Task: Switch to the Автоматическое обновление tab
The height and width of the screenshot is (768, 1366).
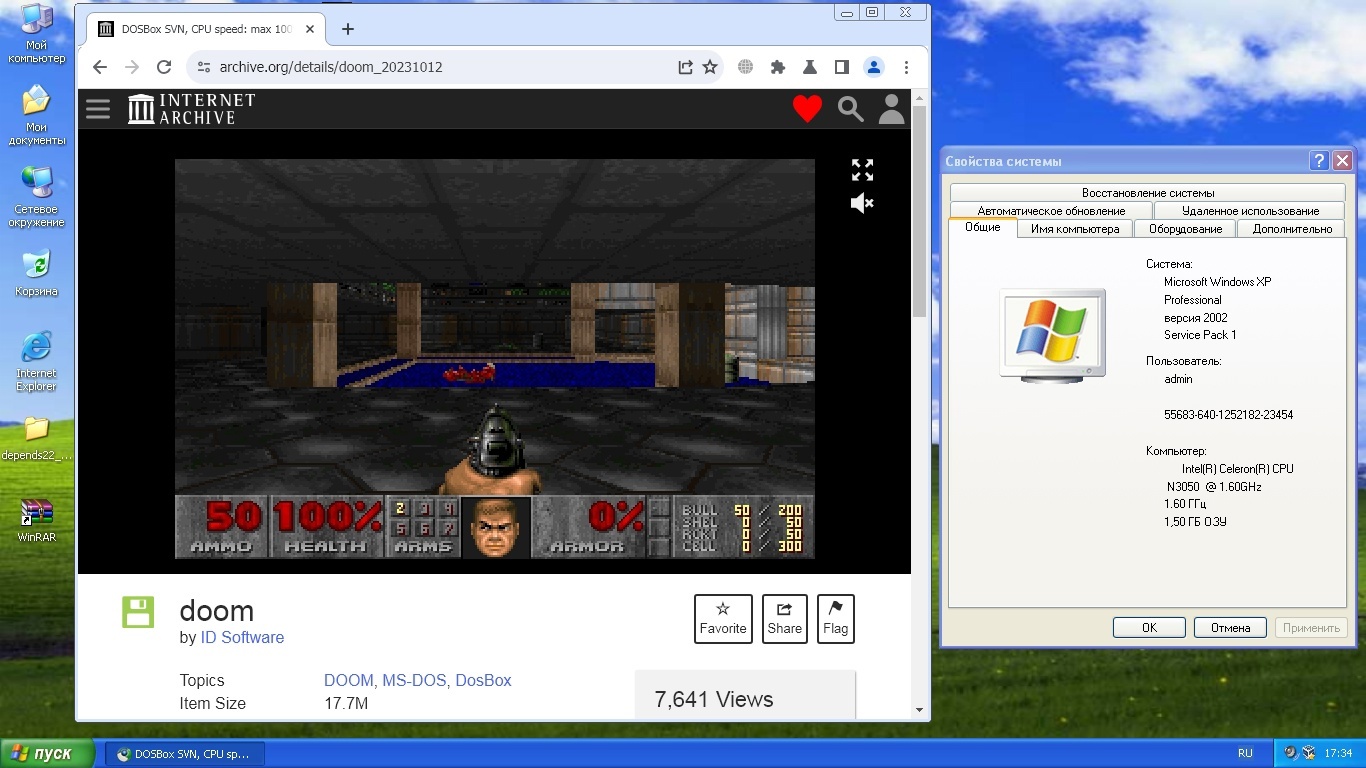Action: pyautogui.click(x=1051, y=211)
